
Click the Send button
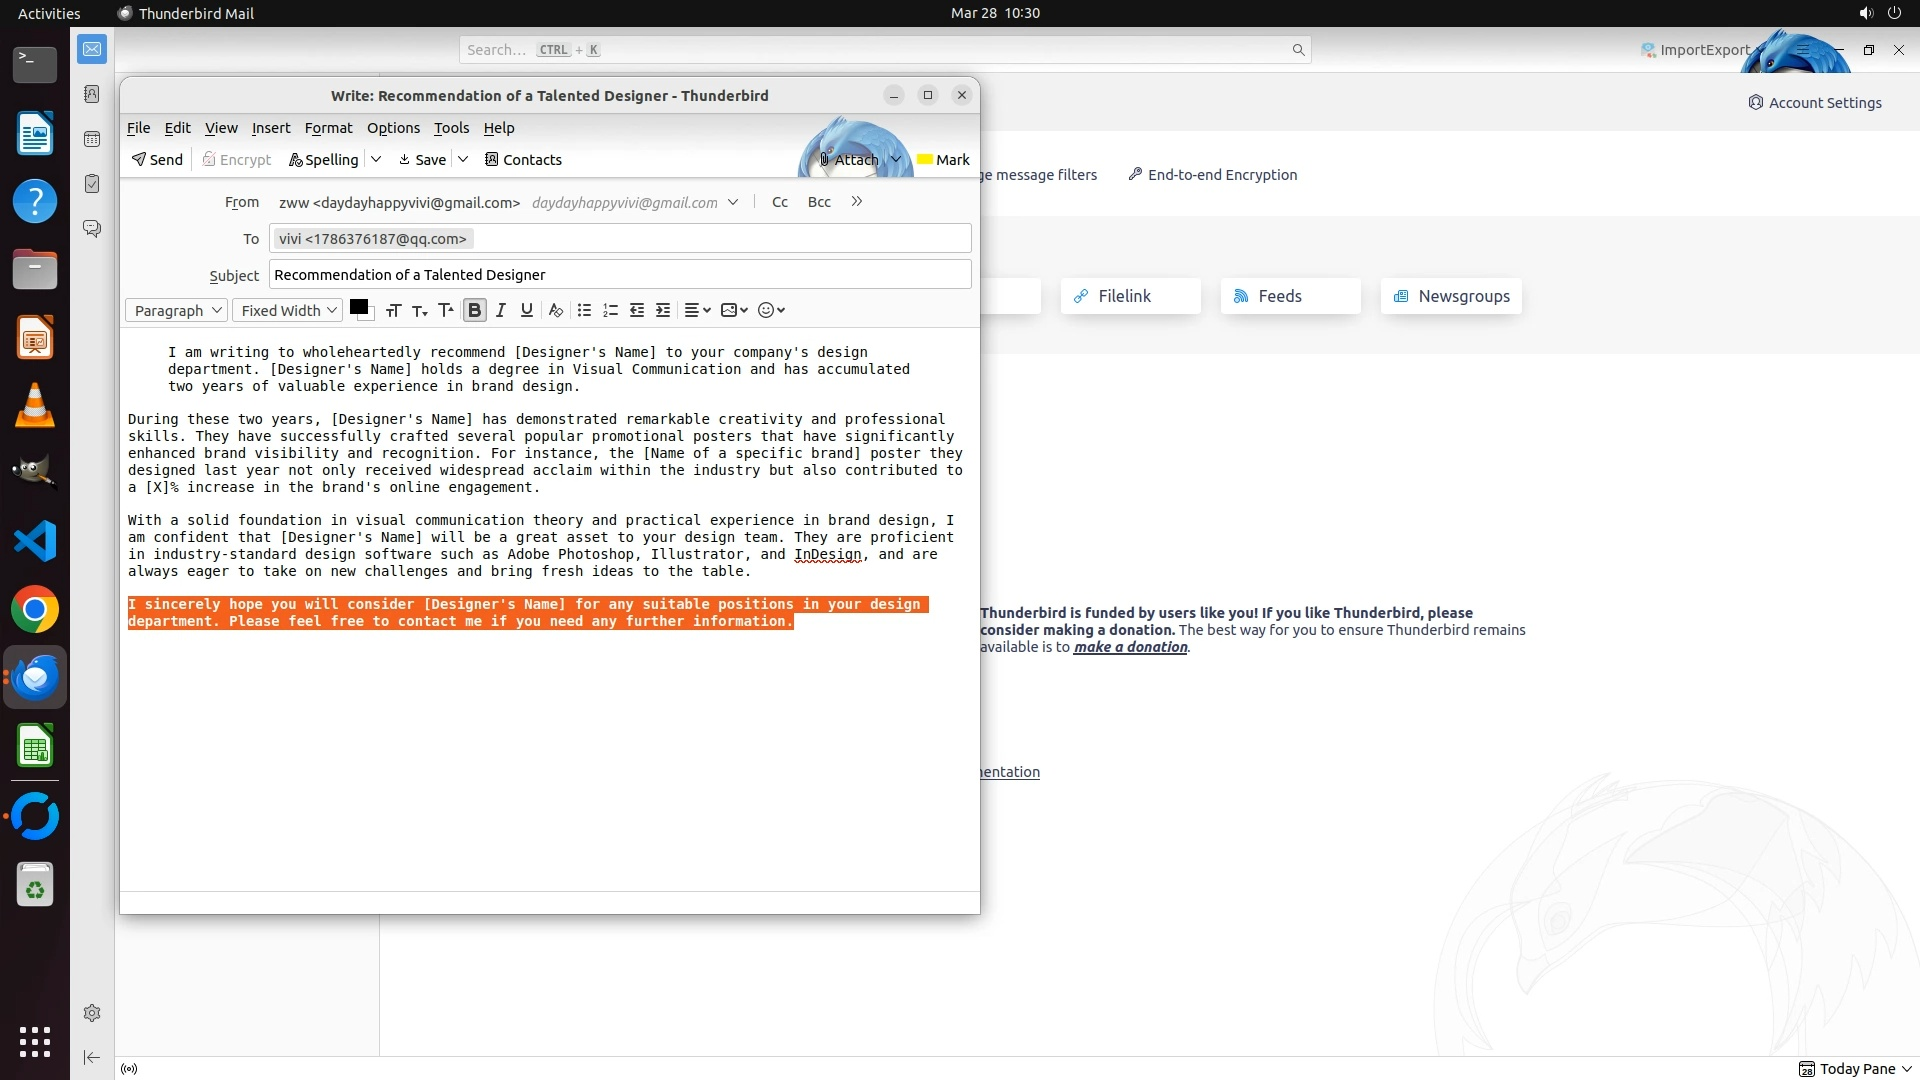coord(157,159)
